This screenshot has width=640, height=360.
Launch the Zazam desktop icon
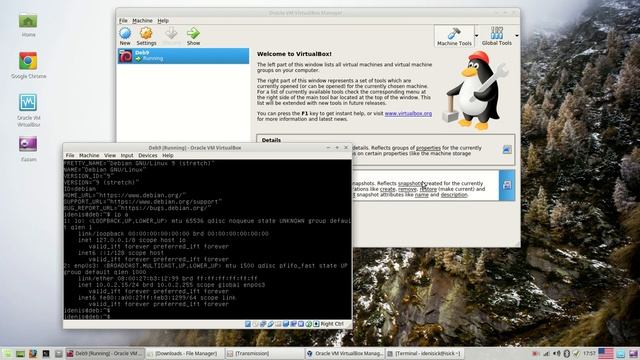(x=28, y=149)
